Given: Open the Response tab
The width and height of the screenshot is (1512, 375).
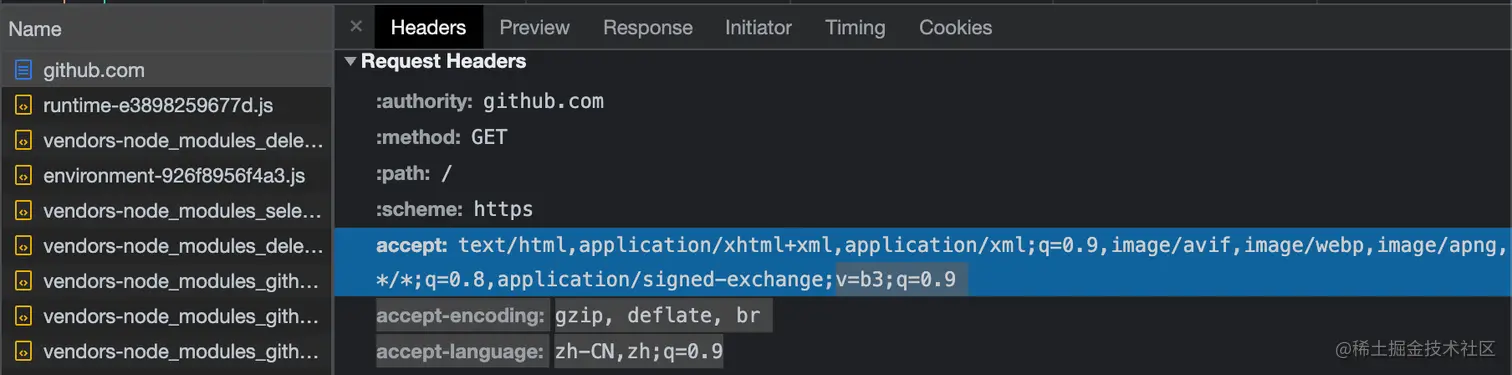Looking at the screenshot, I should (x=648, y=27).
